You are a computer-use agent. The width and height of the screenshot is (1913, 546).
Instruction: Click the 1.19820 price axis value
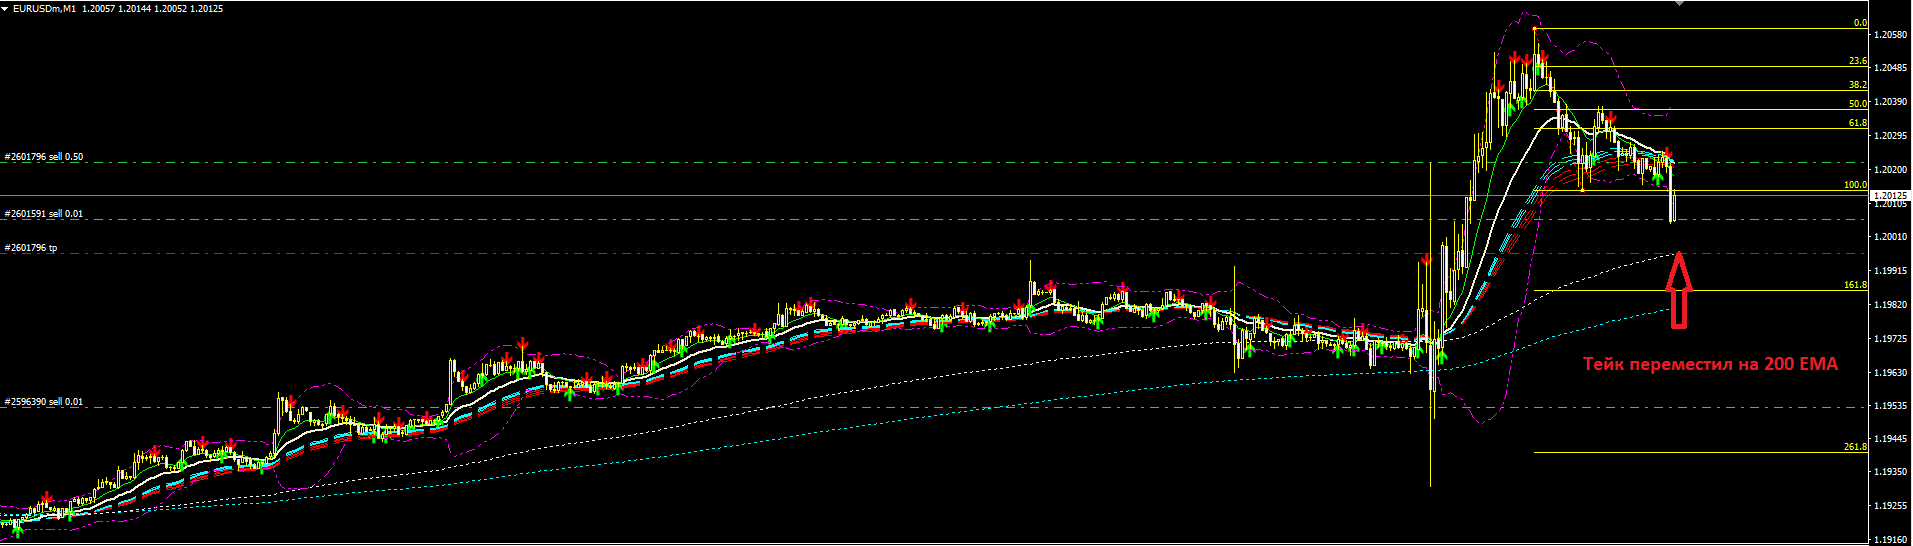point(1892,305)
